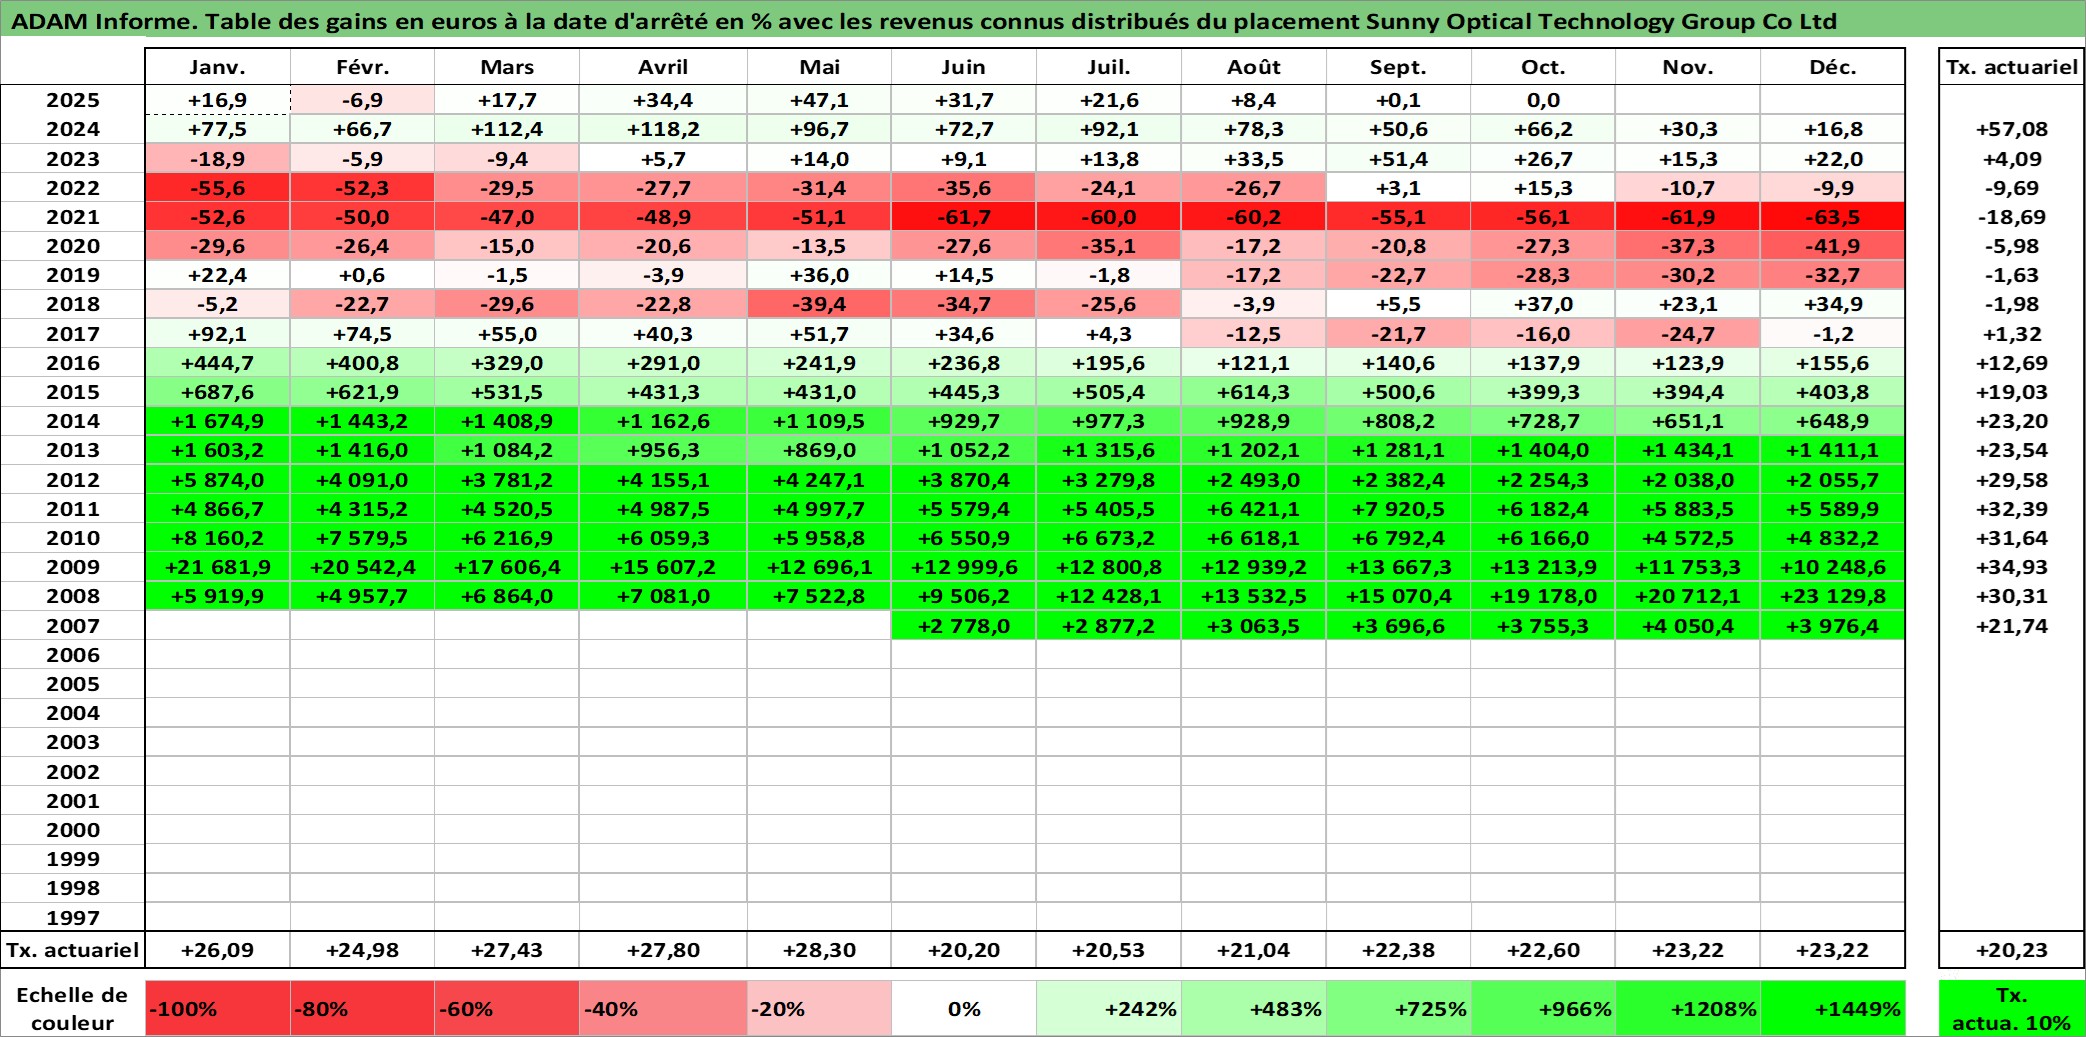The image size is (2086, 1037).
Task: Click the Tx. actua. 10% green swatch
Action: coord(2012,1008)
